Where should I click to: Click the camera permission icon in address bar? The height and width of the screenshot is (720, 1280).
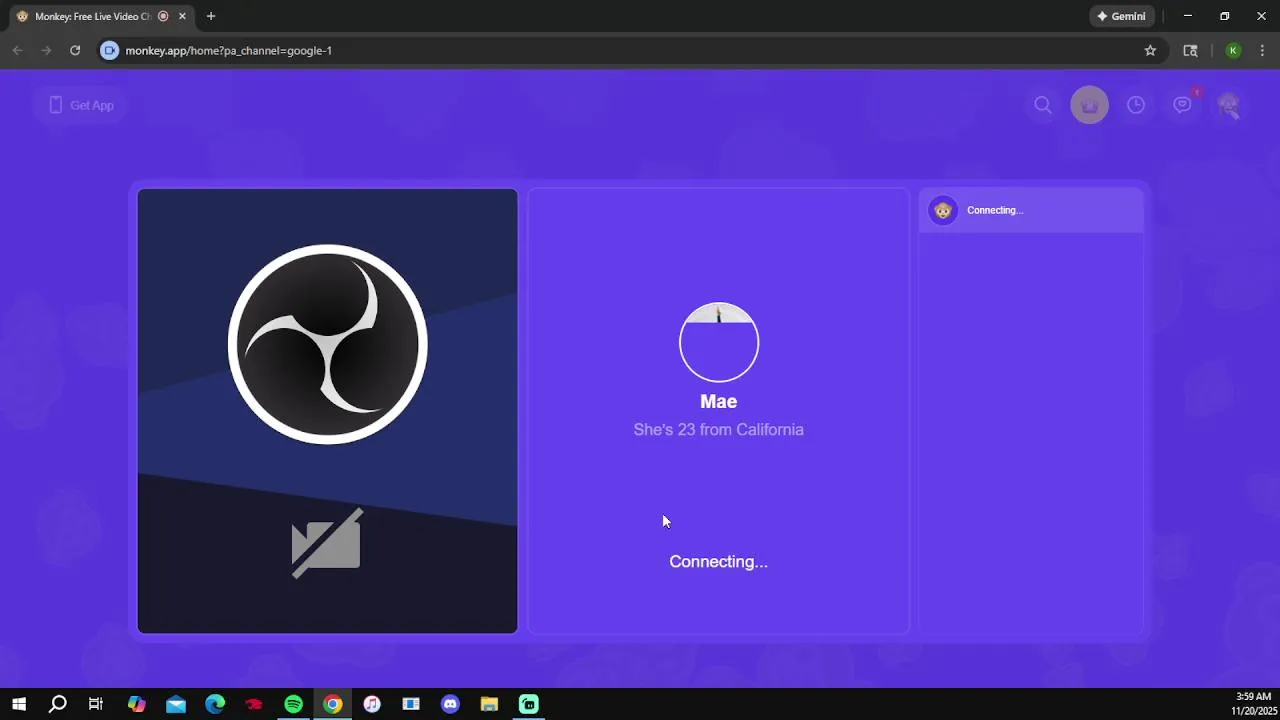coord(110,50)
